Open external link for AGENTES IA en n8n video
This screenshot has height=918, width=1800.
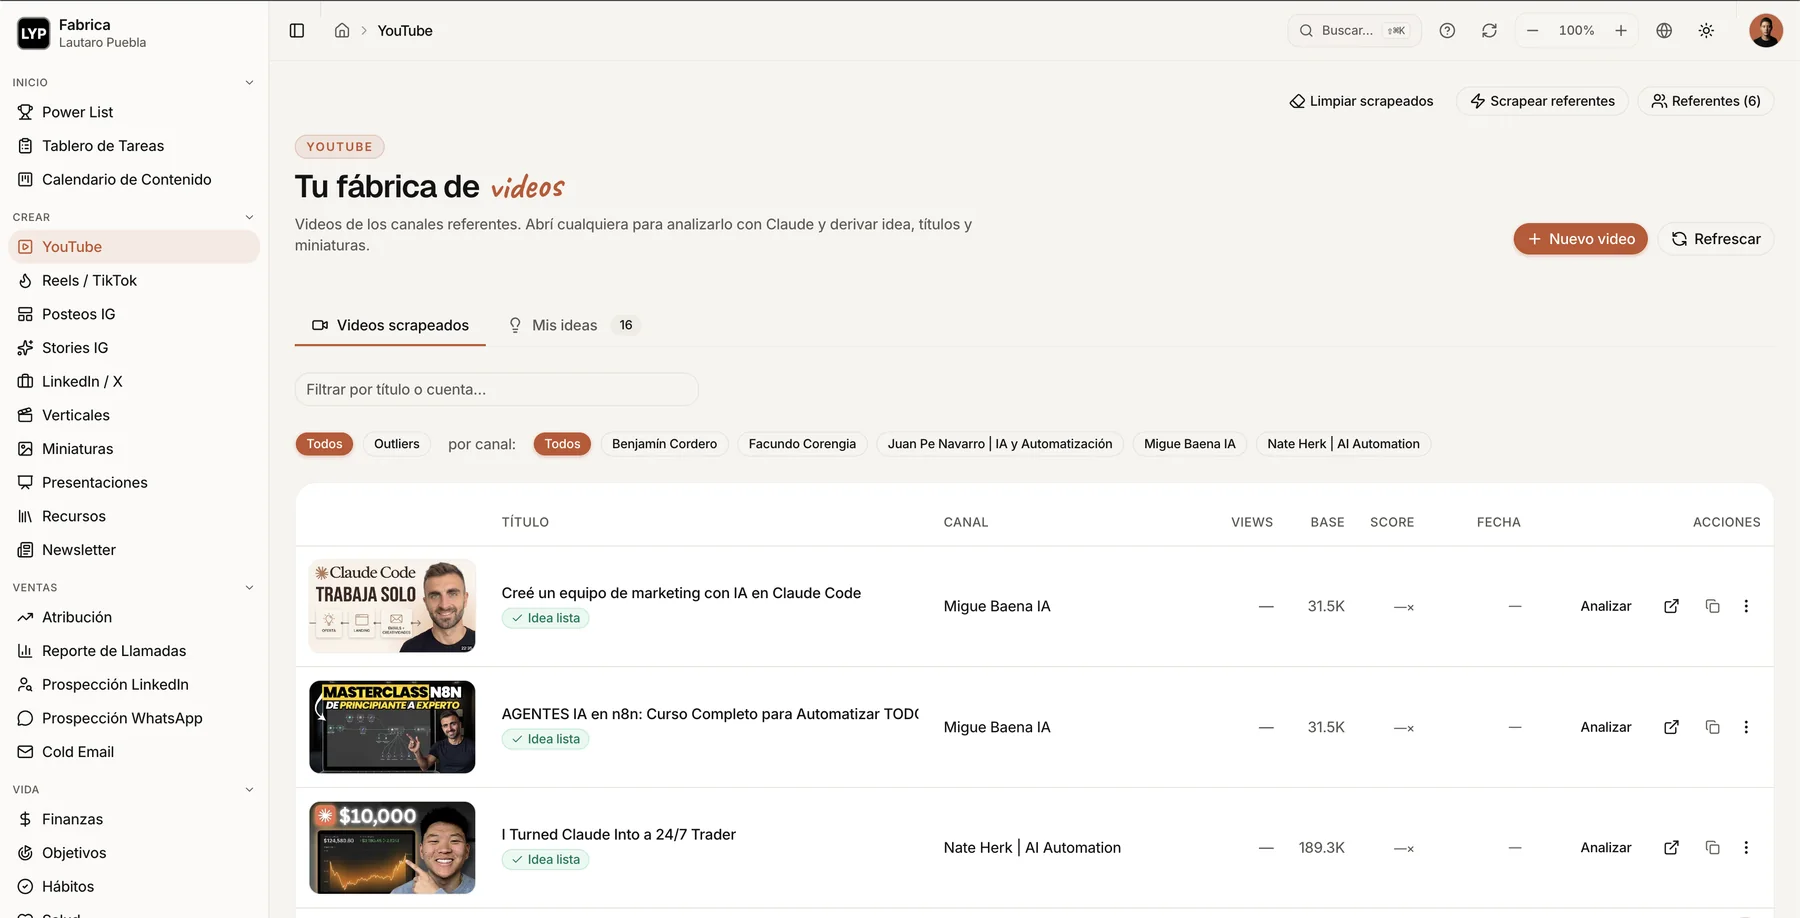(1671, 727)
